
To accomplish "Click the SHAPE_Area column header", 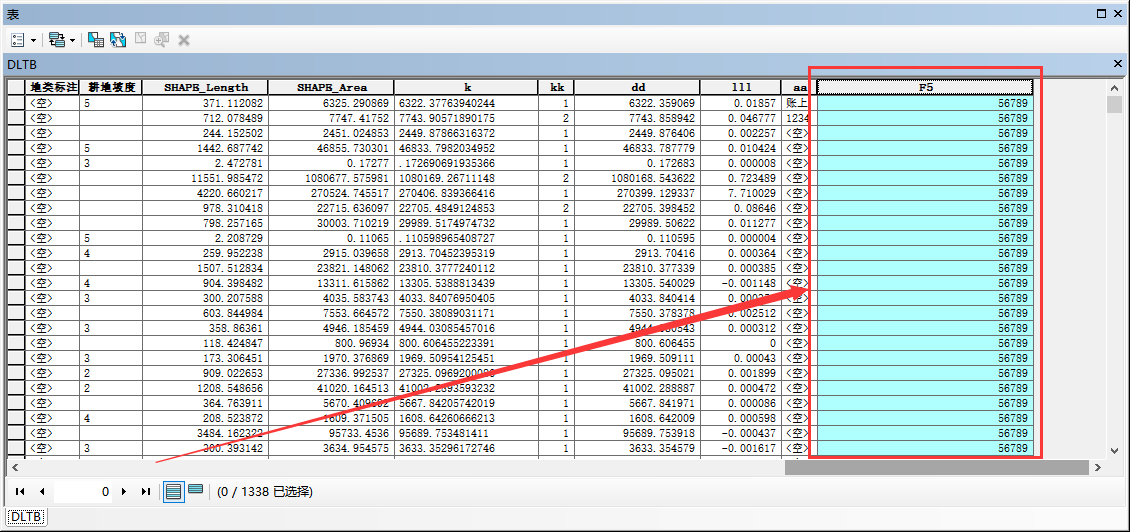I will pyautogui.click(x=332, y=87).
